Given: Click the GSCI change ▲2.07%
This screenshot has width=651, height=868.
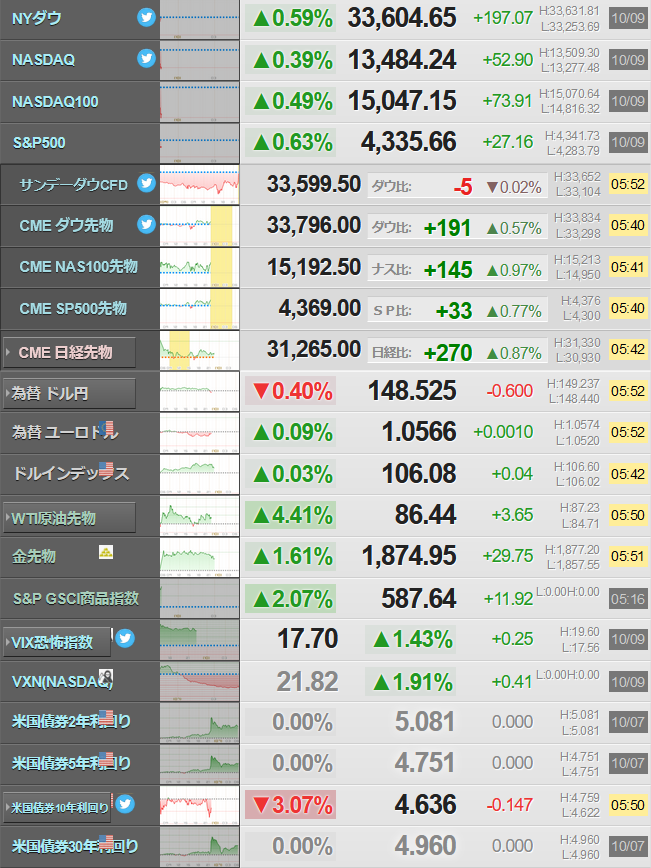Looking at the screenshot, I should point(291,599).
